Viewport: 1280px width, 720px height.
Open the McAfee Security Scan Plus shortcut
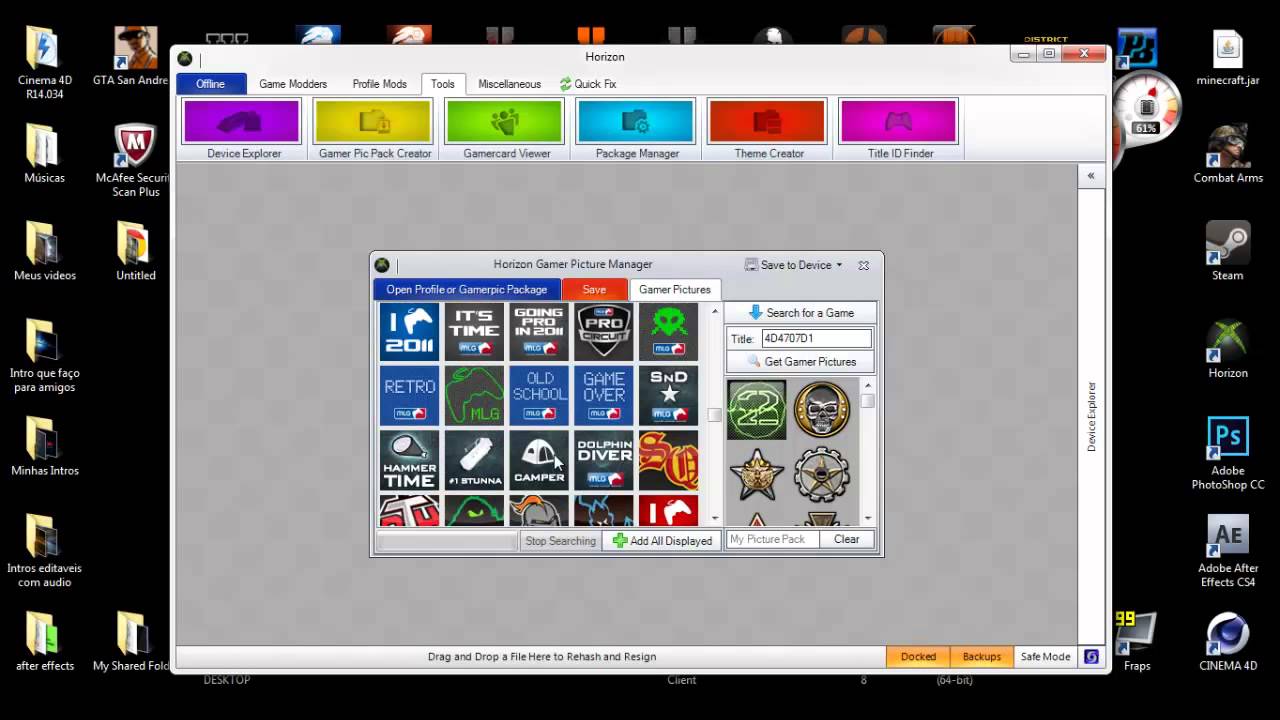pos(136,160)
